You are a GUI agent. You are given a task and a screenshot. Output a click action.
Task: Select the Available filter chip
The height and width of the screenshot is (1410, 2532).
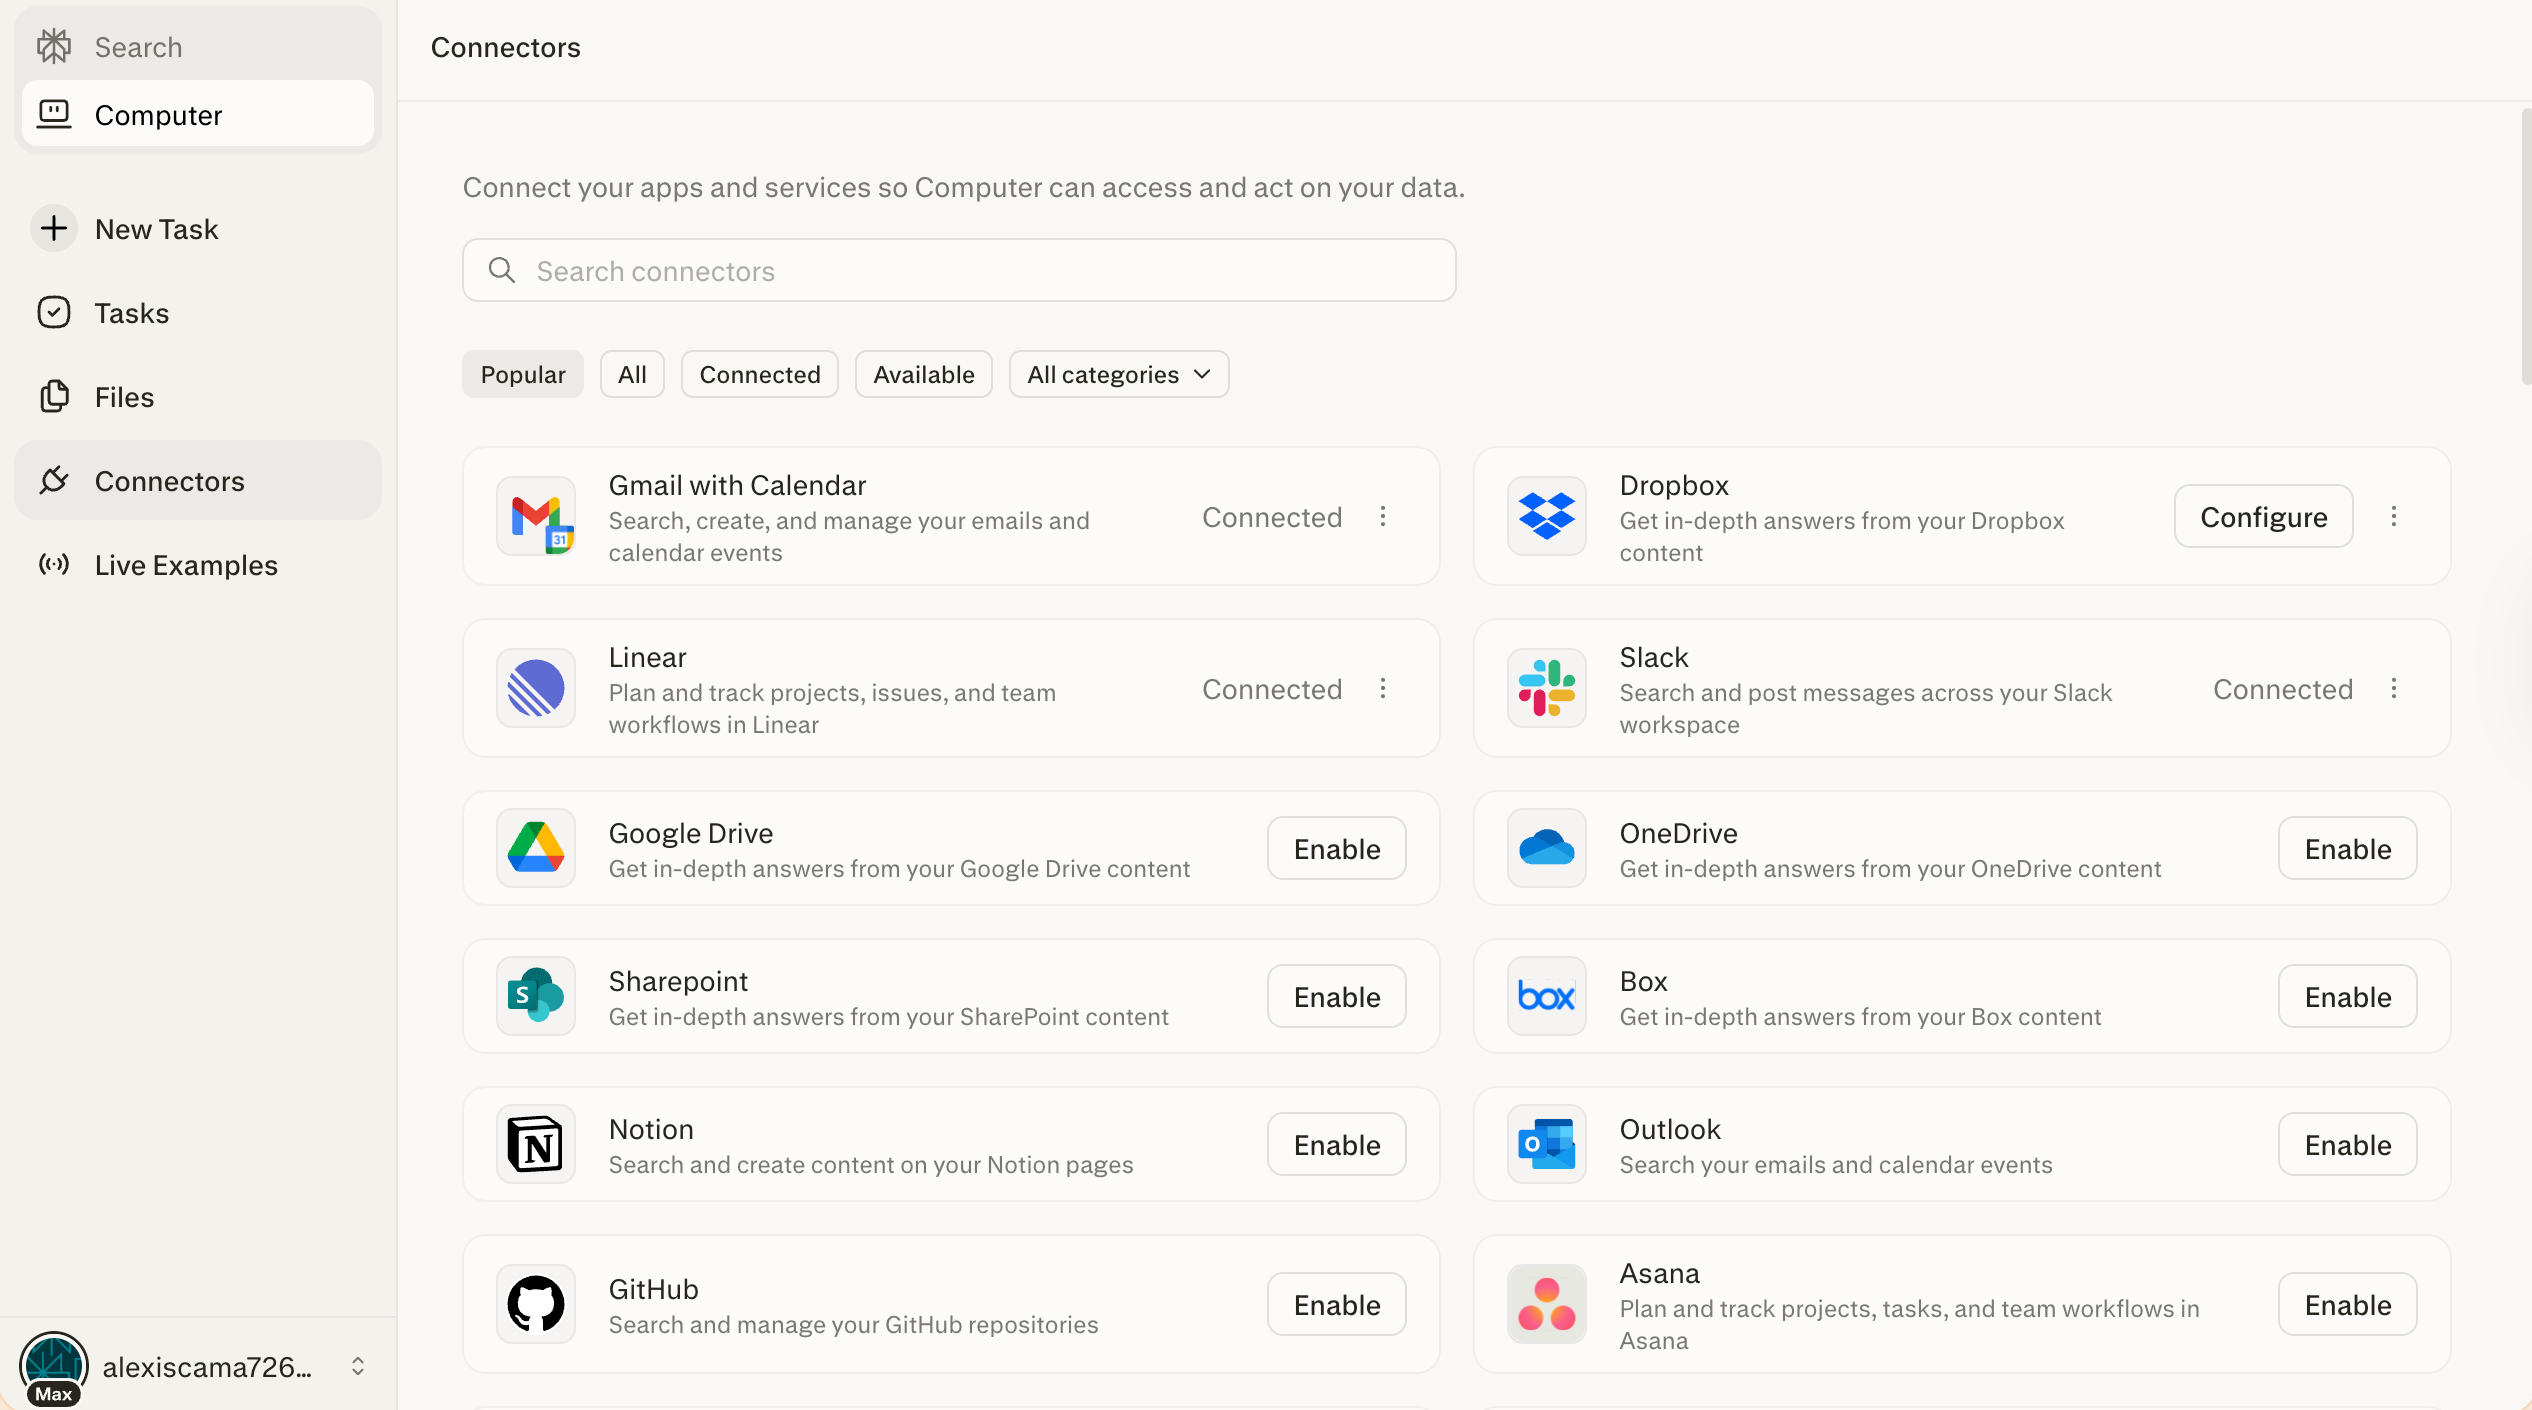(923, 374)
